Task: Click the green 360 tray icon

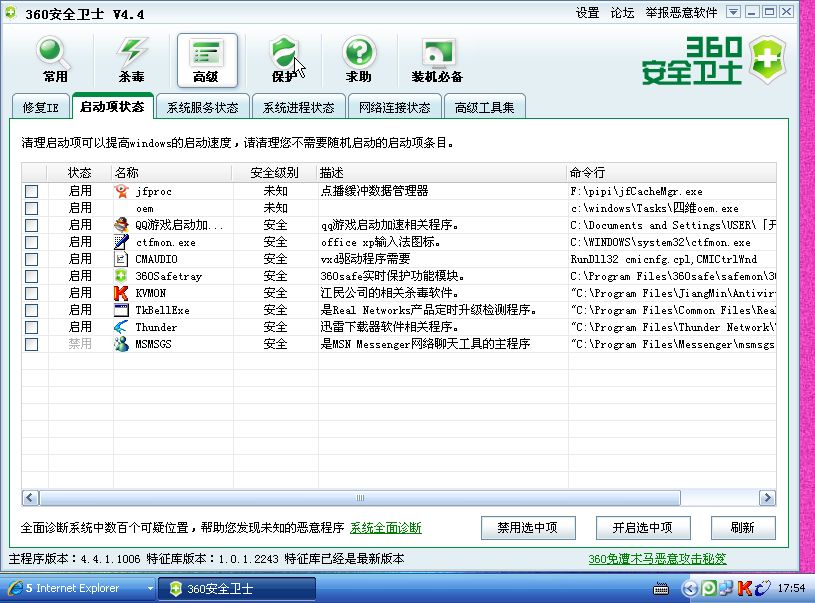Action: [708, 588]
